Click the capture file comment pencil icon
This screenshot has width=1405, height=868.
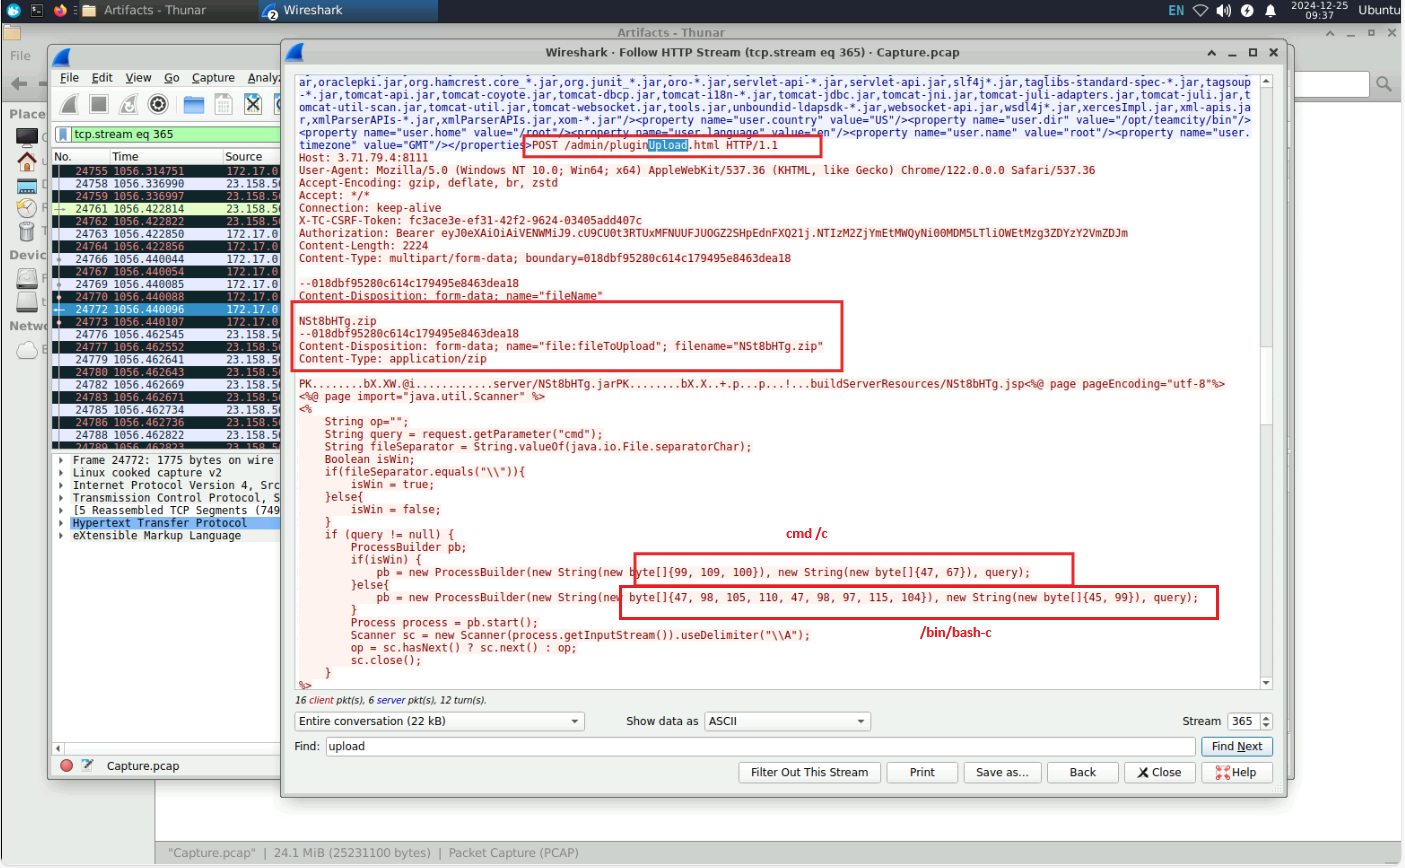pos(88,766)
